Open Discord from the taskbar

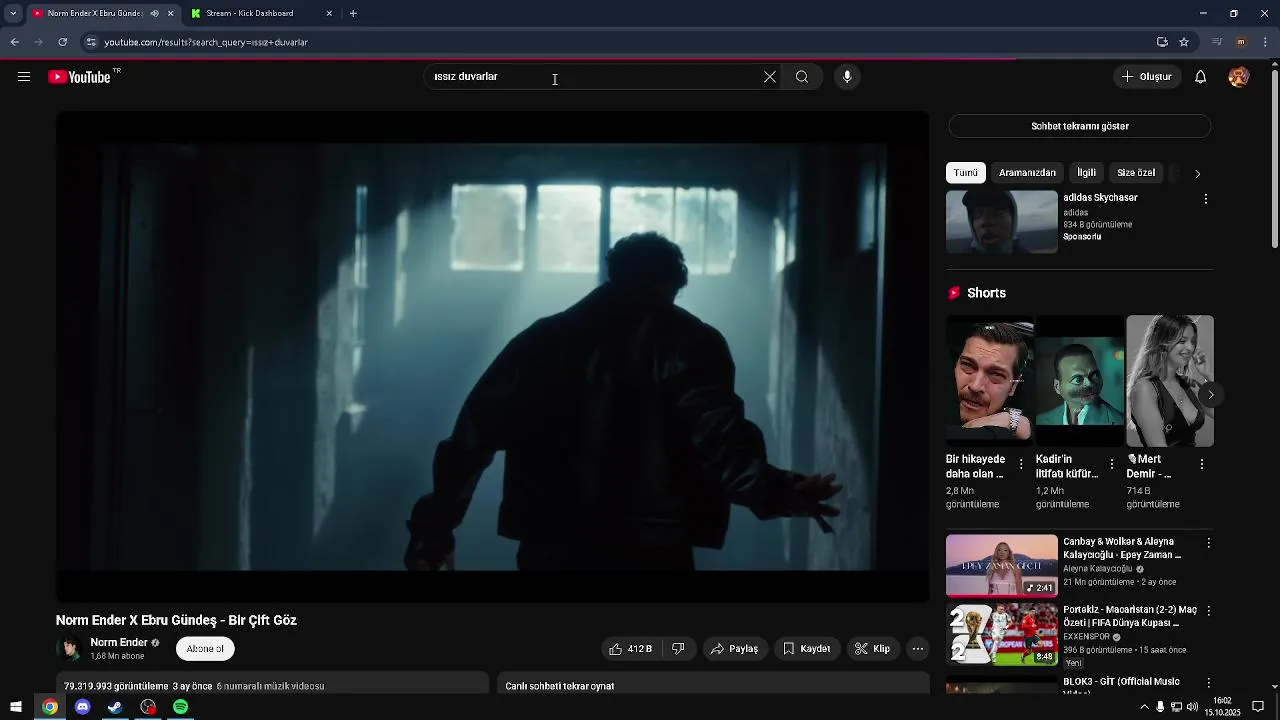(x=83, y=707)
